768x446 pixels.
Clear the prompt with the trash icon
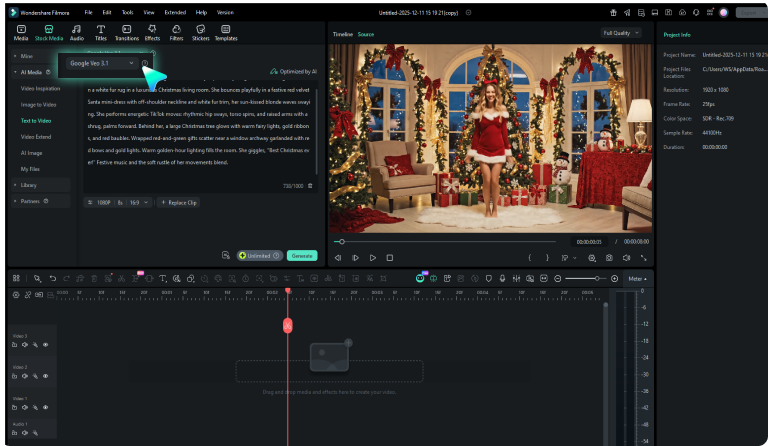coord(310,186)
